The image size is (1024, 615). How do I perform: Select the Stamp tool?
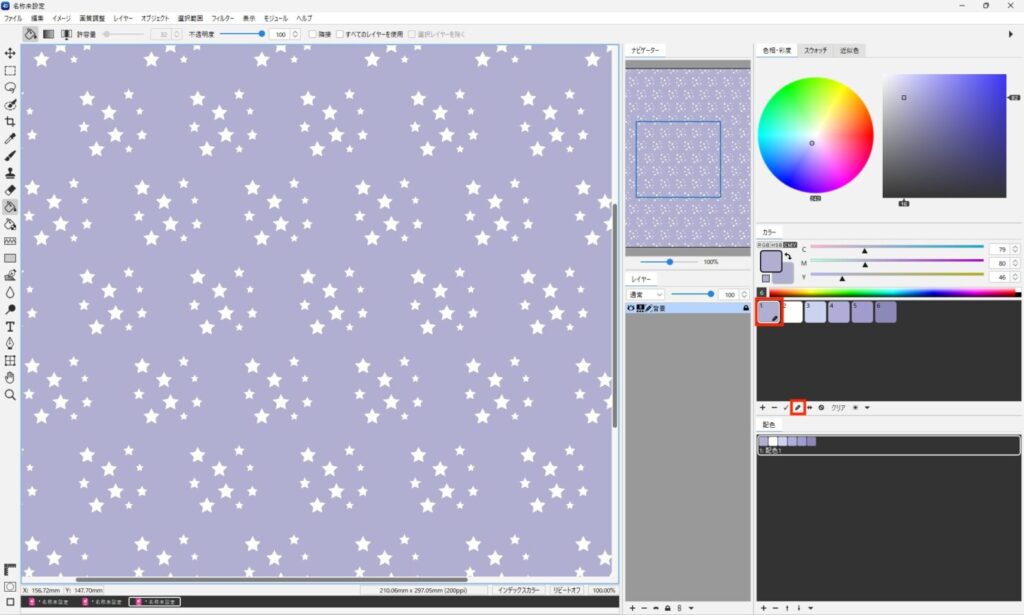(x=10, y=172)
